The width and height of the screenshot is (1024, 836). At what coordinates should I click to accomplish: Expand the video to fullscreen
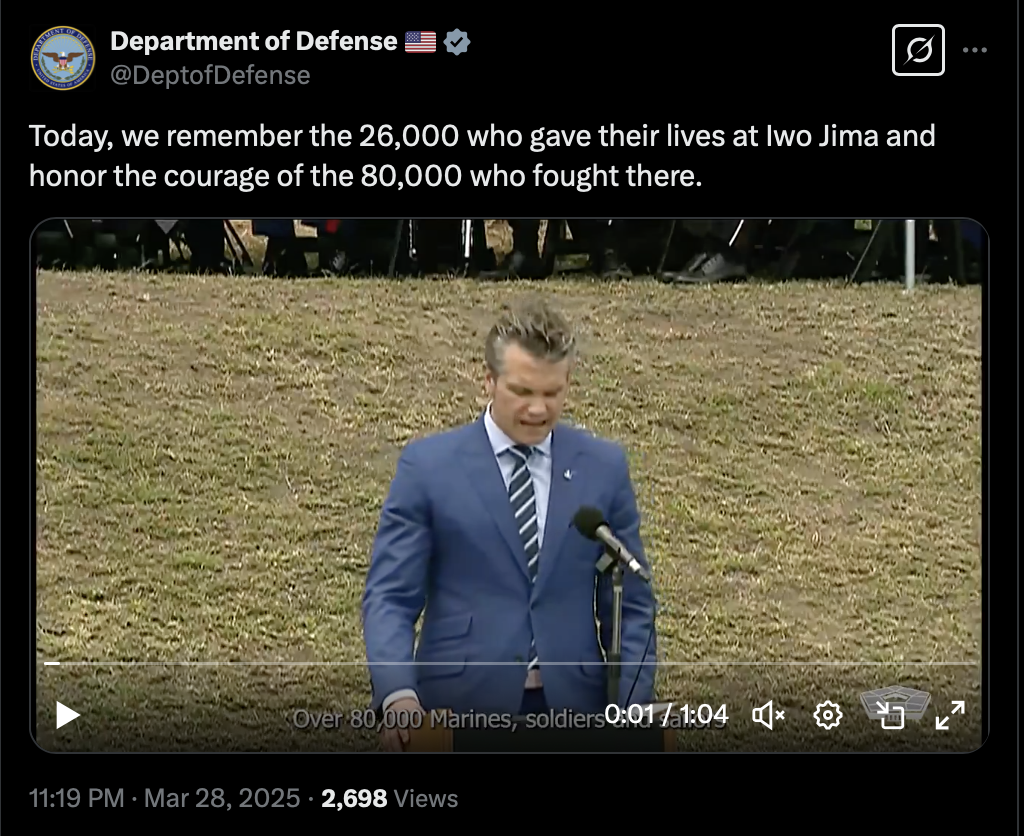pyautogui.click(x=950, y=715)
